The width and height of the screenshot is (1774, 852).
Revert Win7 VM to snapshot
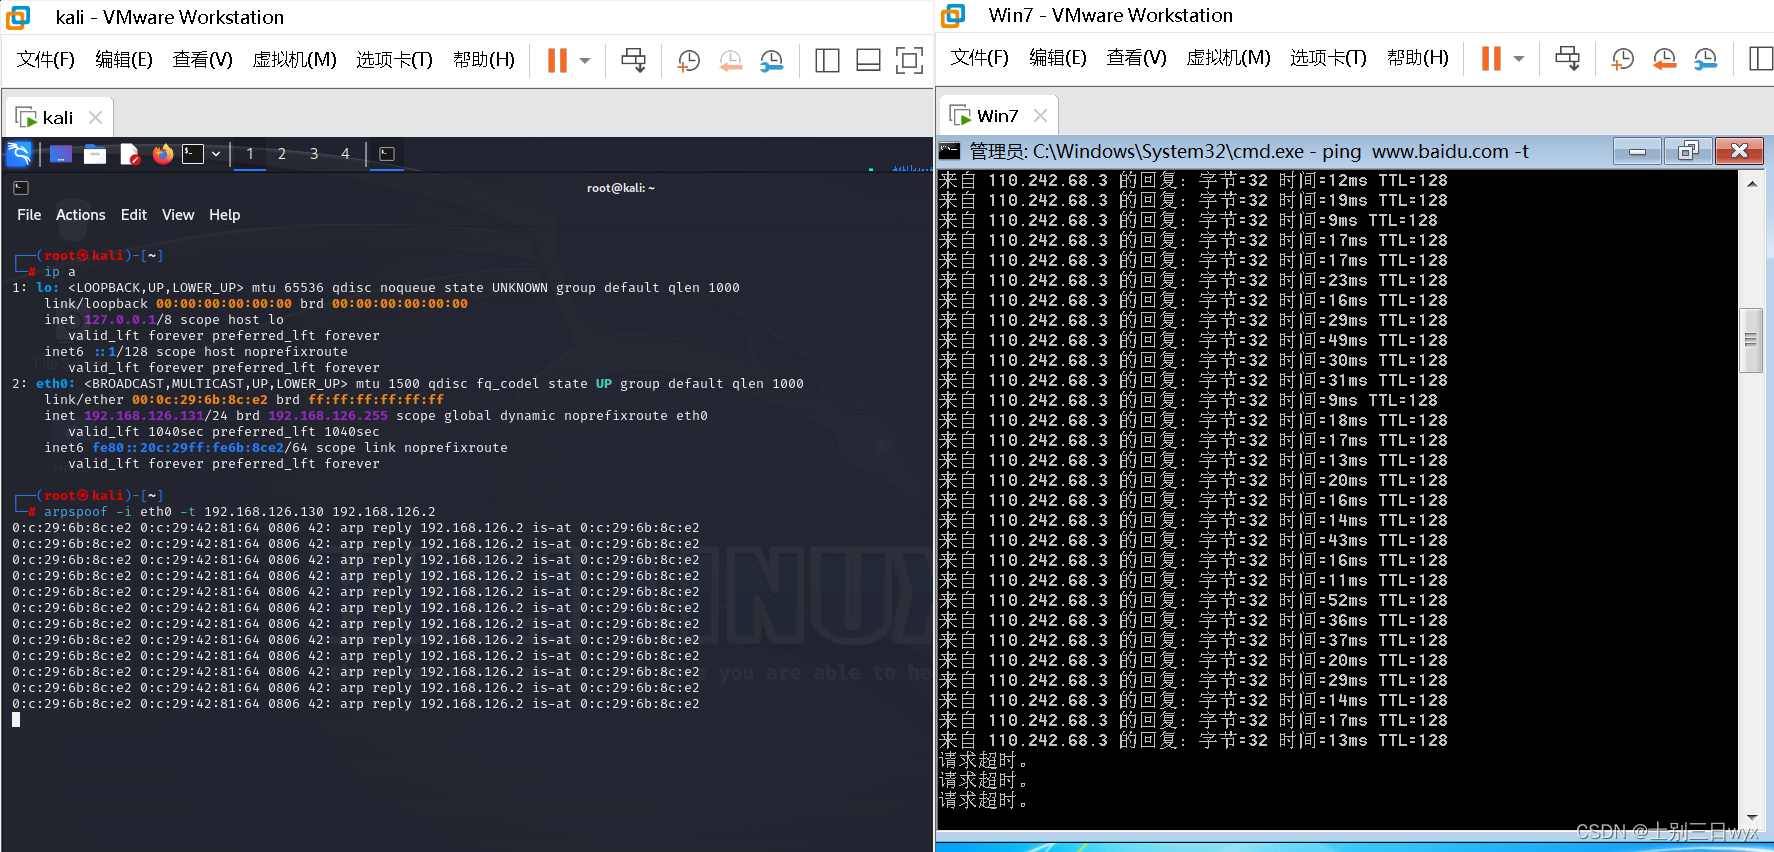pos(1664,58)
